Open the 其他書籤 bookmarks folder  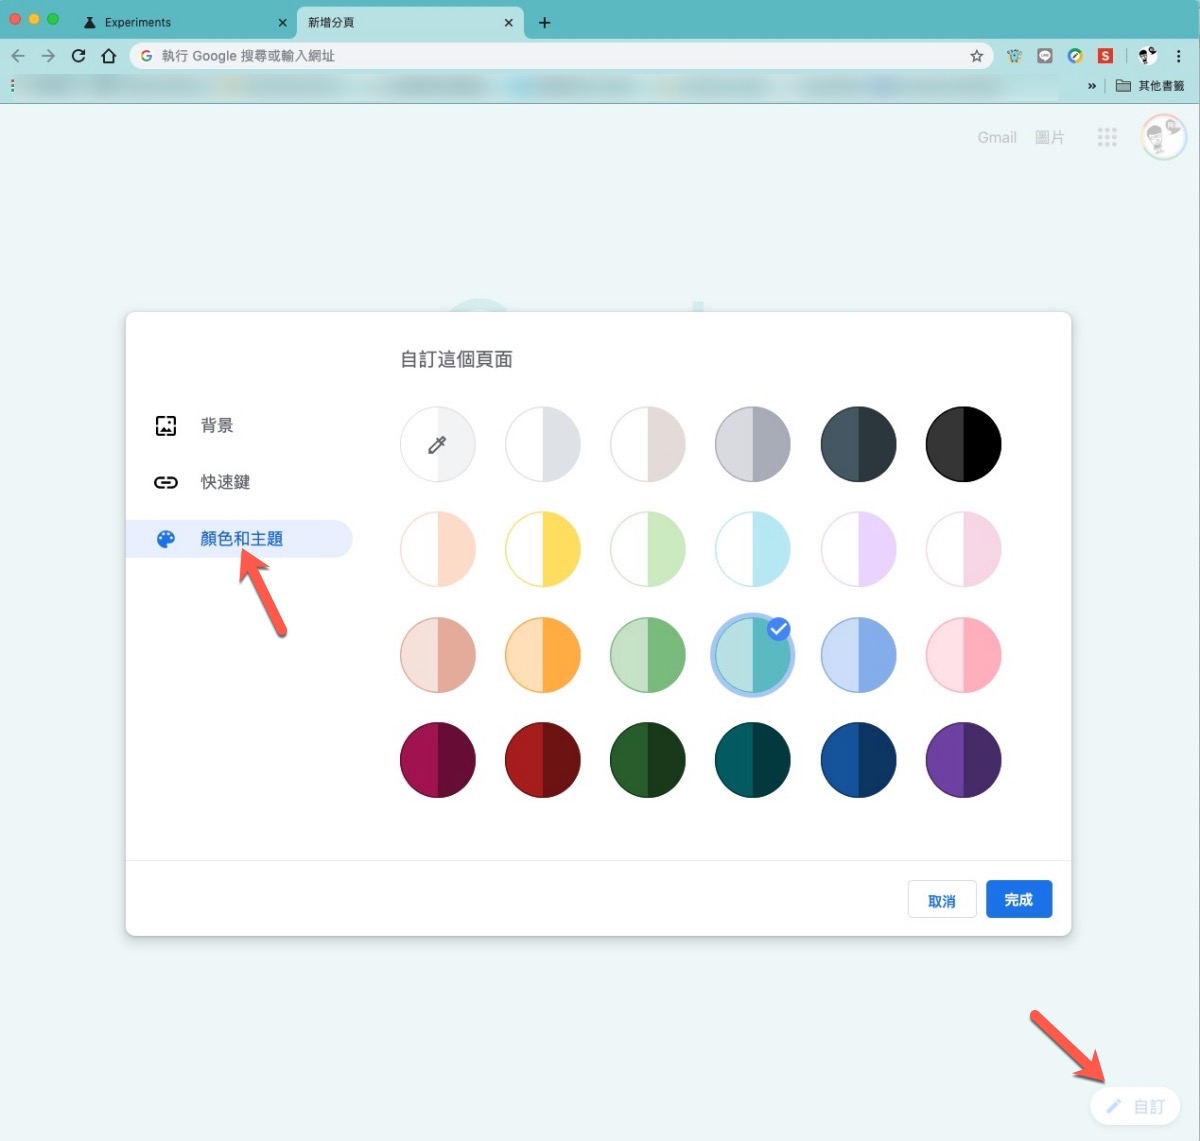click(x=1150, y=86)
